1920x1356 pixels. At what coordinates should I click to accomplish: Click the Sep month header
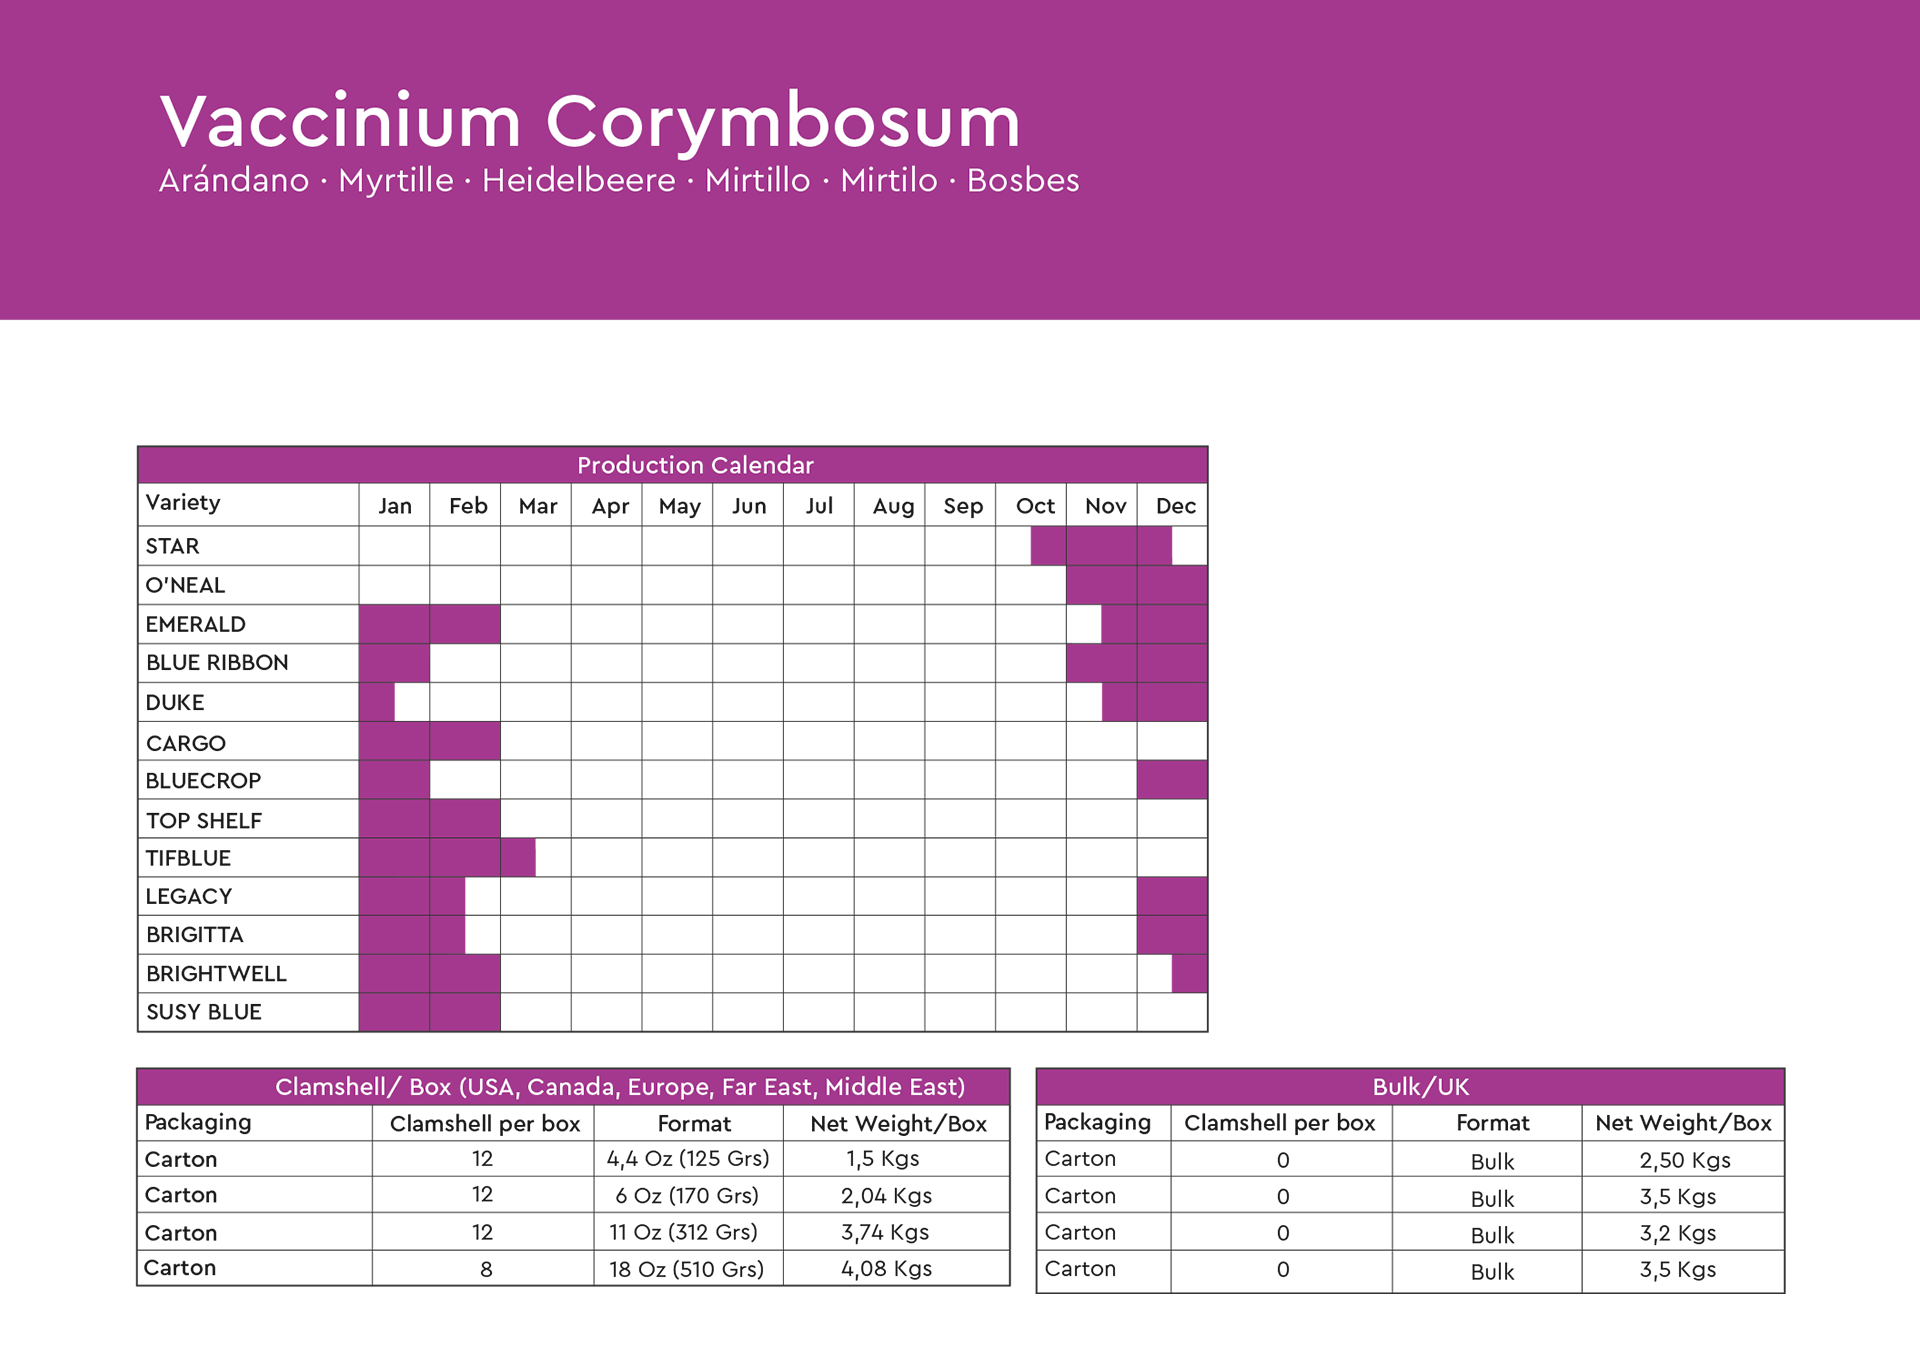[963, 507]
